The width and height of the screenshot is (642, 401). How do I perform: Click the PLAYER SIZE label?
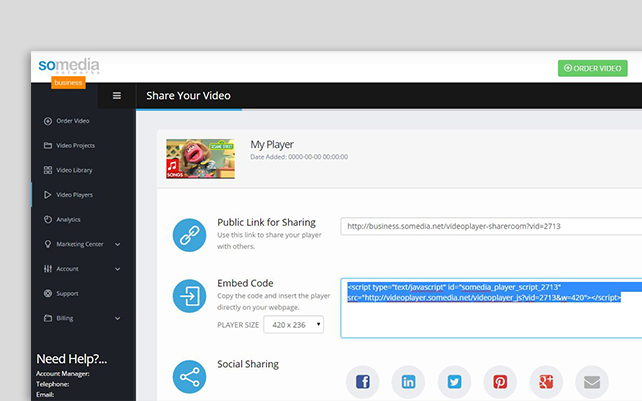pyautogui.click(x=238, y=325)
